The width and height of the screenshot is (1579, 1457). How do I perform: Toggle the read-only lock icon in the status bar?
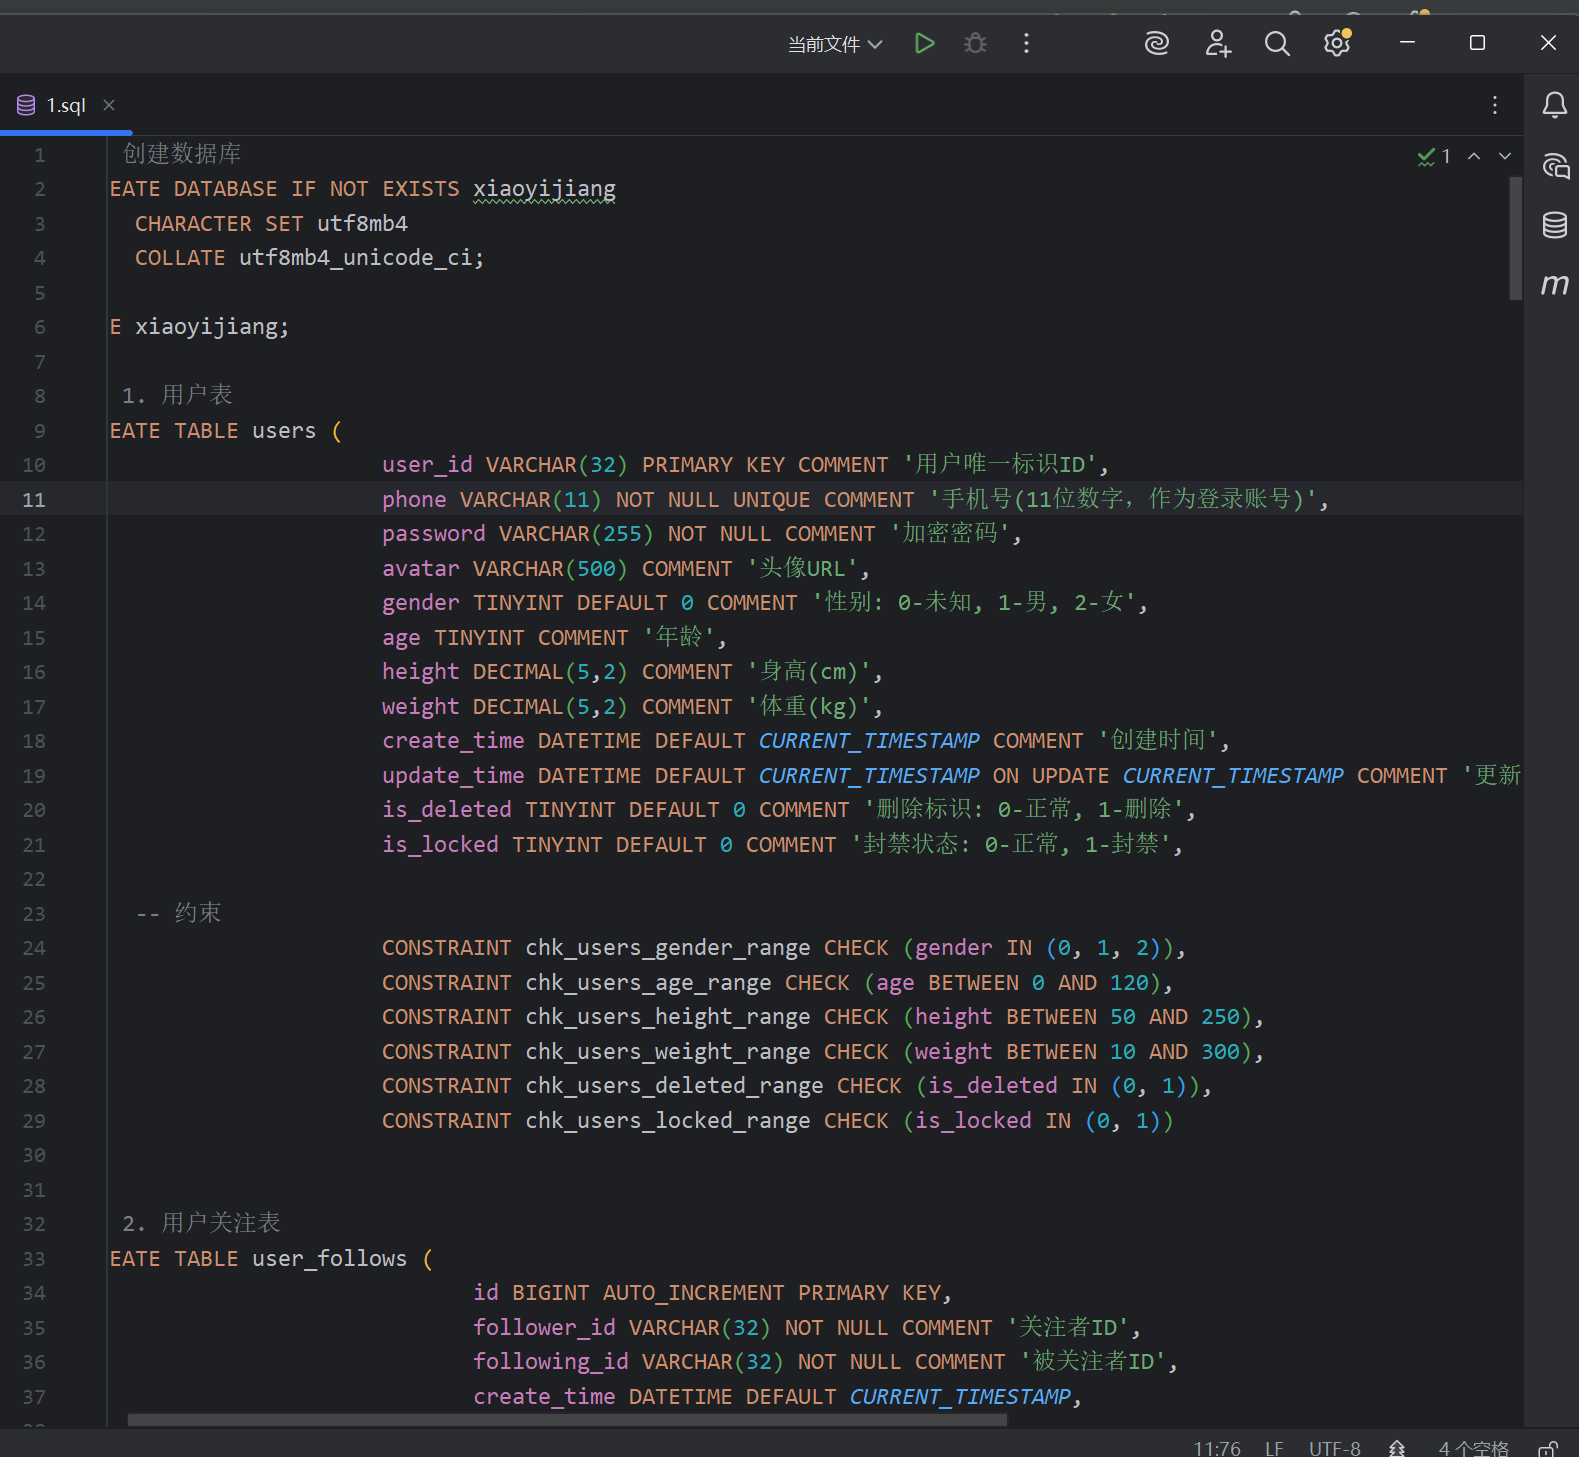pyautogui.click(x=1548, y=1448)
